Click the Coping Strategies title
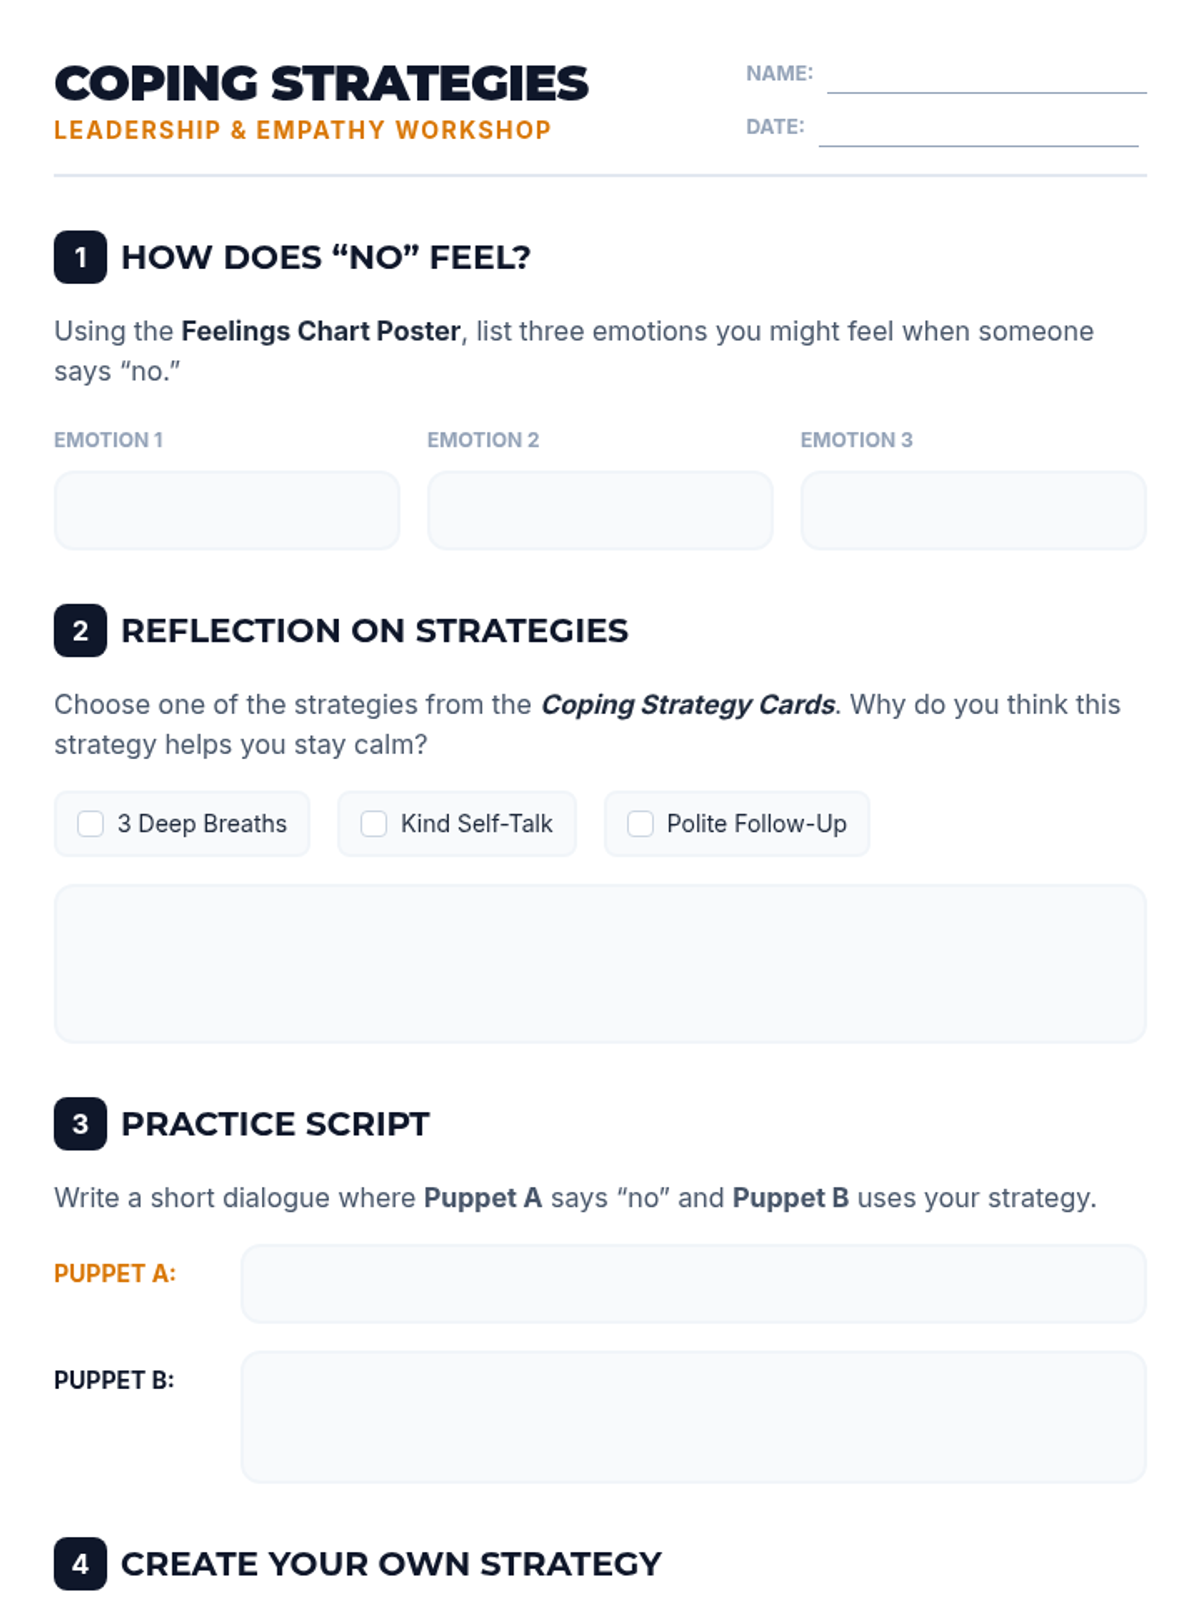Viewport: 1200px width, 1600px height. [x=321, y=83]
